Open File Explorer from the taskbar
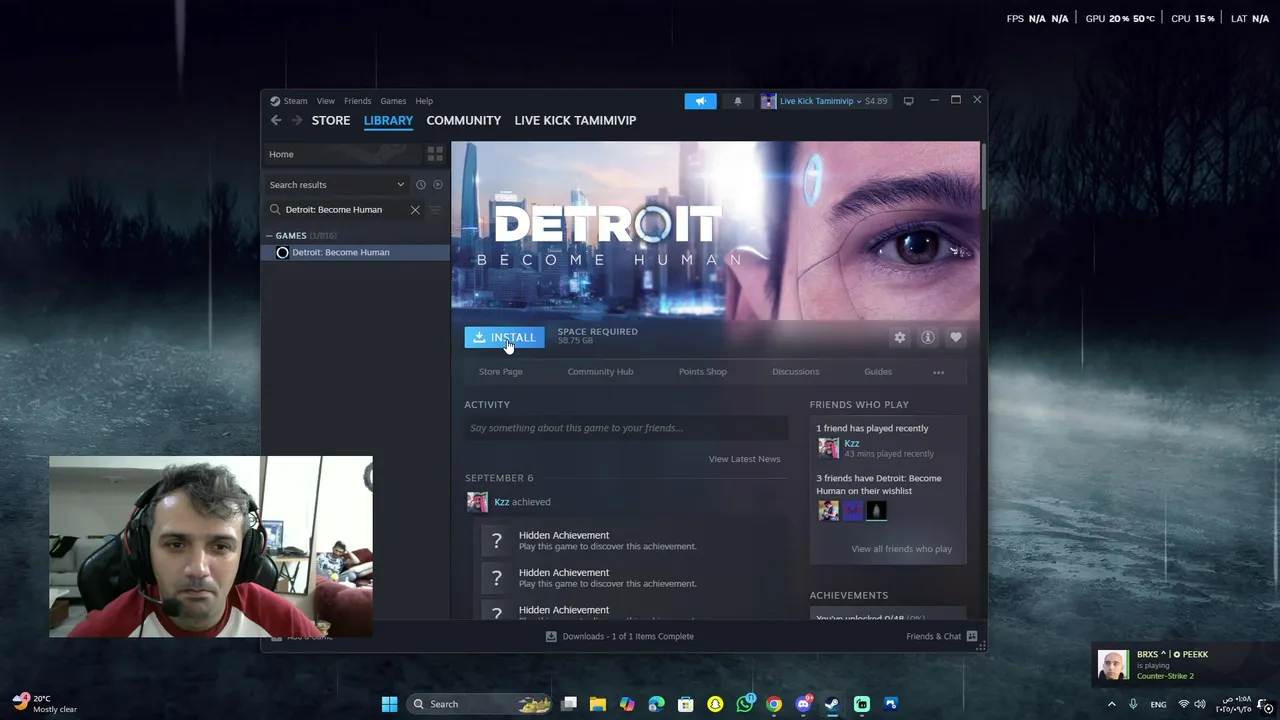 point(598,704)
